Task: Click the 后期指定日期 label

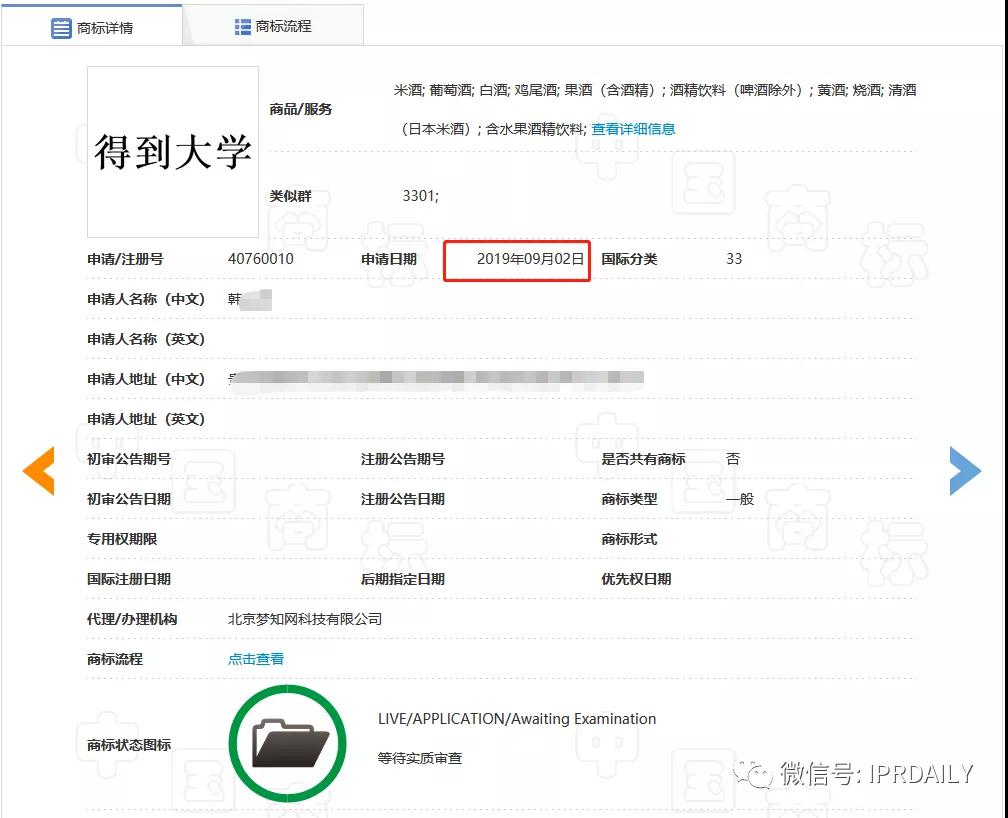Action: click(403, 579)
